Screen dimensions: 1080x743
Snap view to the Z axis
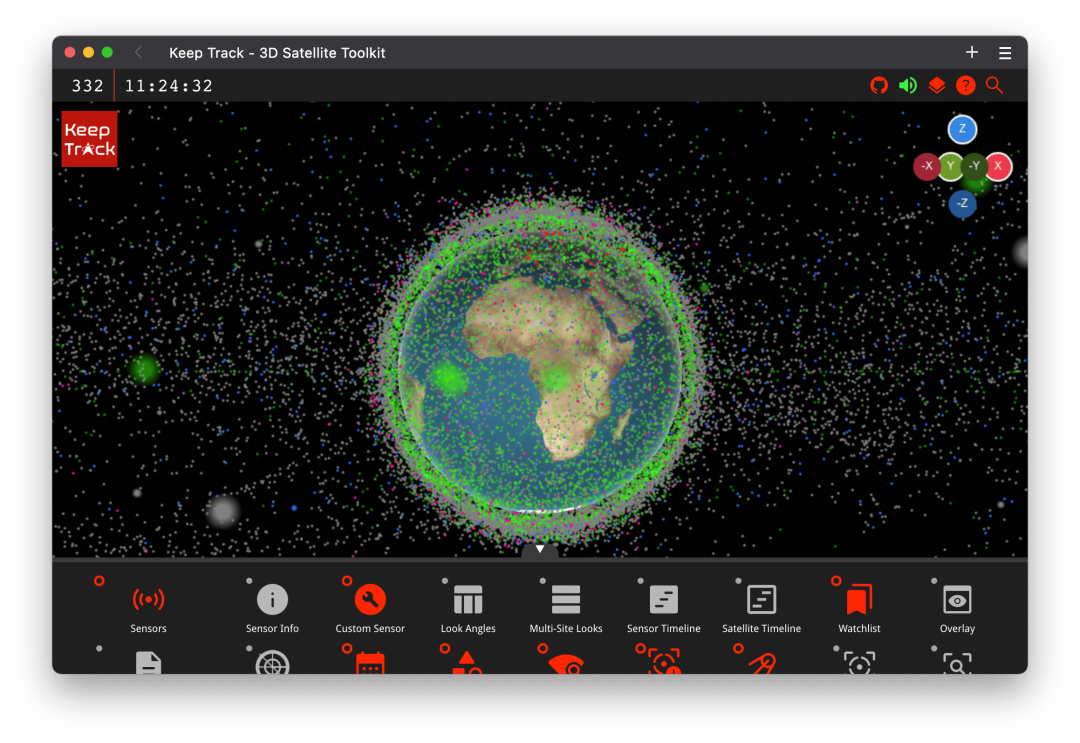click(962, 129)
